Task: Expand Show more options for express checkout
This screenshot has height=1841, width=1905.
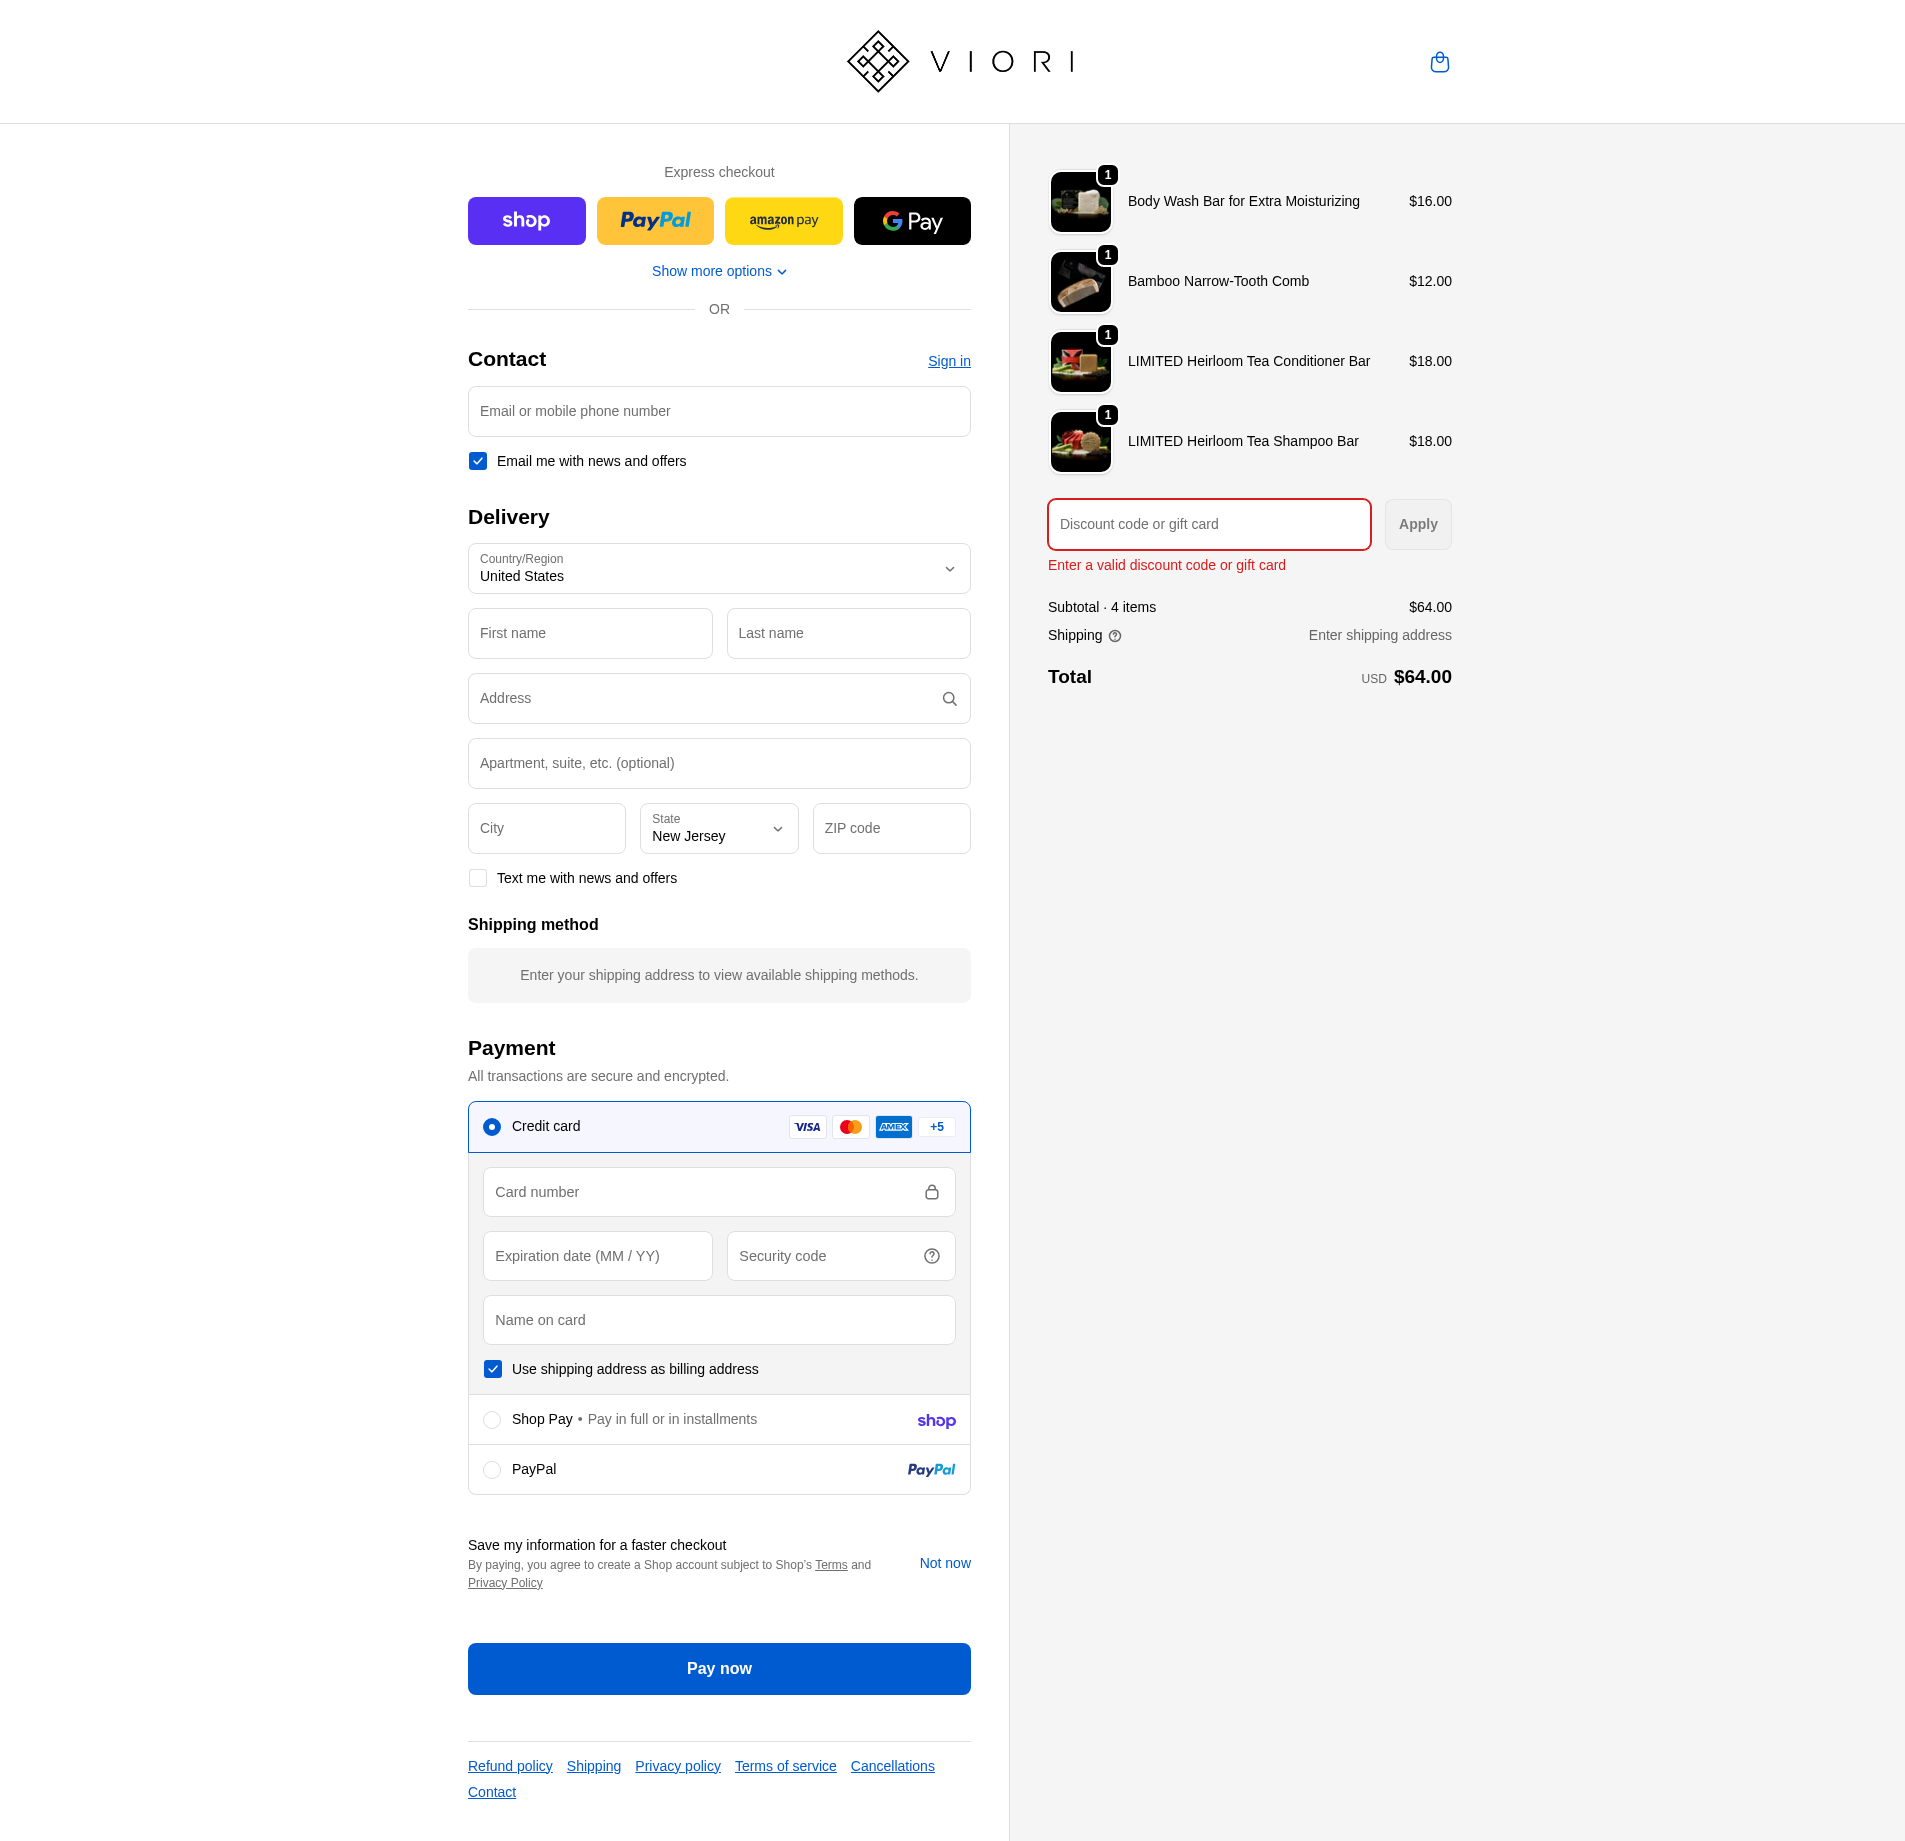Action: coord(718,272)
